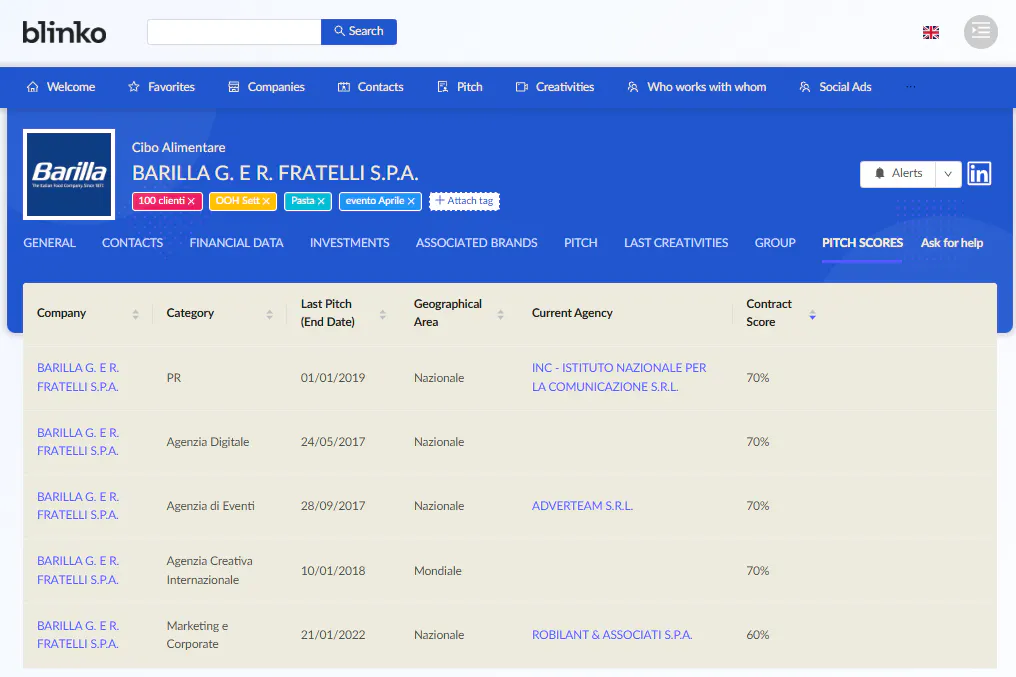Focus the search text field

pos(234,32)
